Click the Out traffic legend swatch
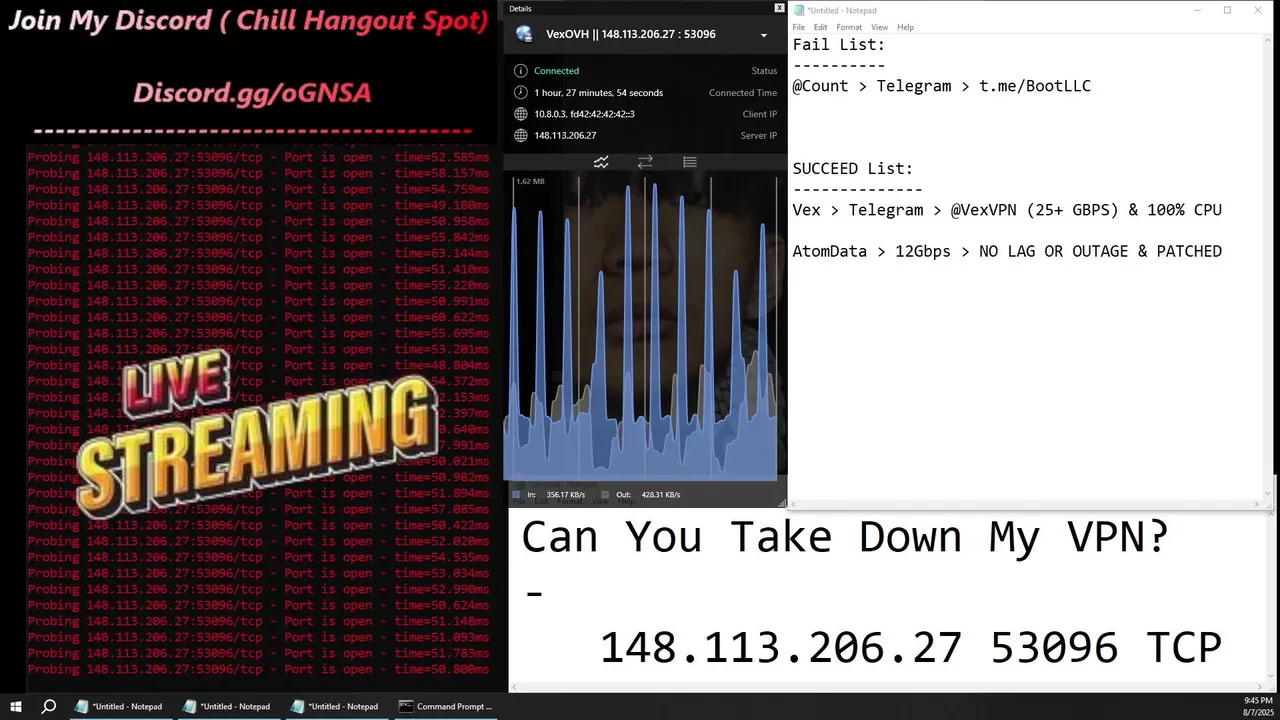 pyautogui.click(x=606, y=495)
